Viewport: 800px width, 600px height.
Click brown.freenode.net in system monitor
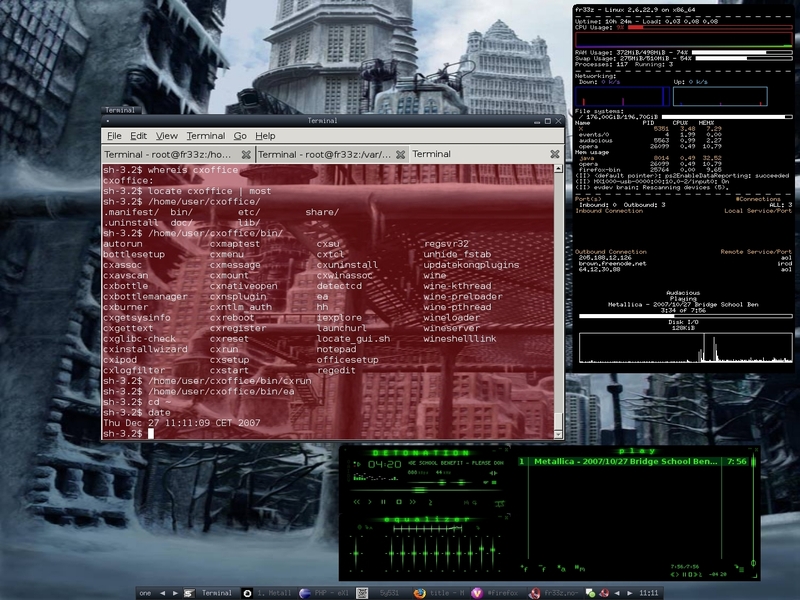612,264
